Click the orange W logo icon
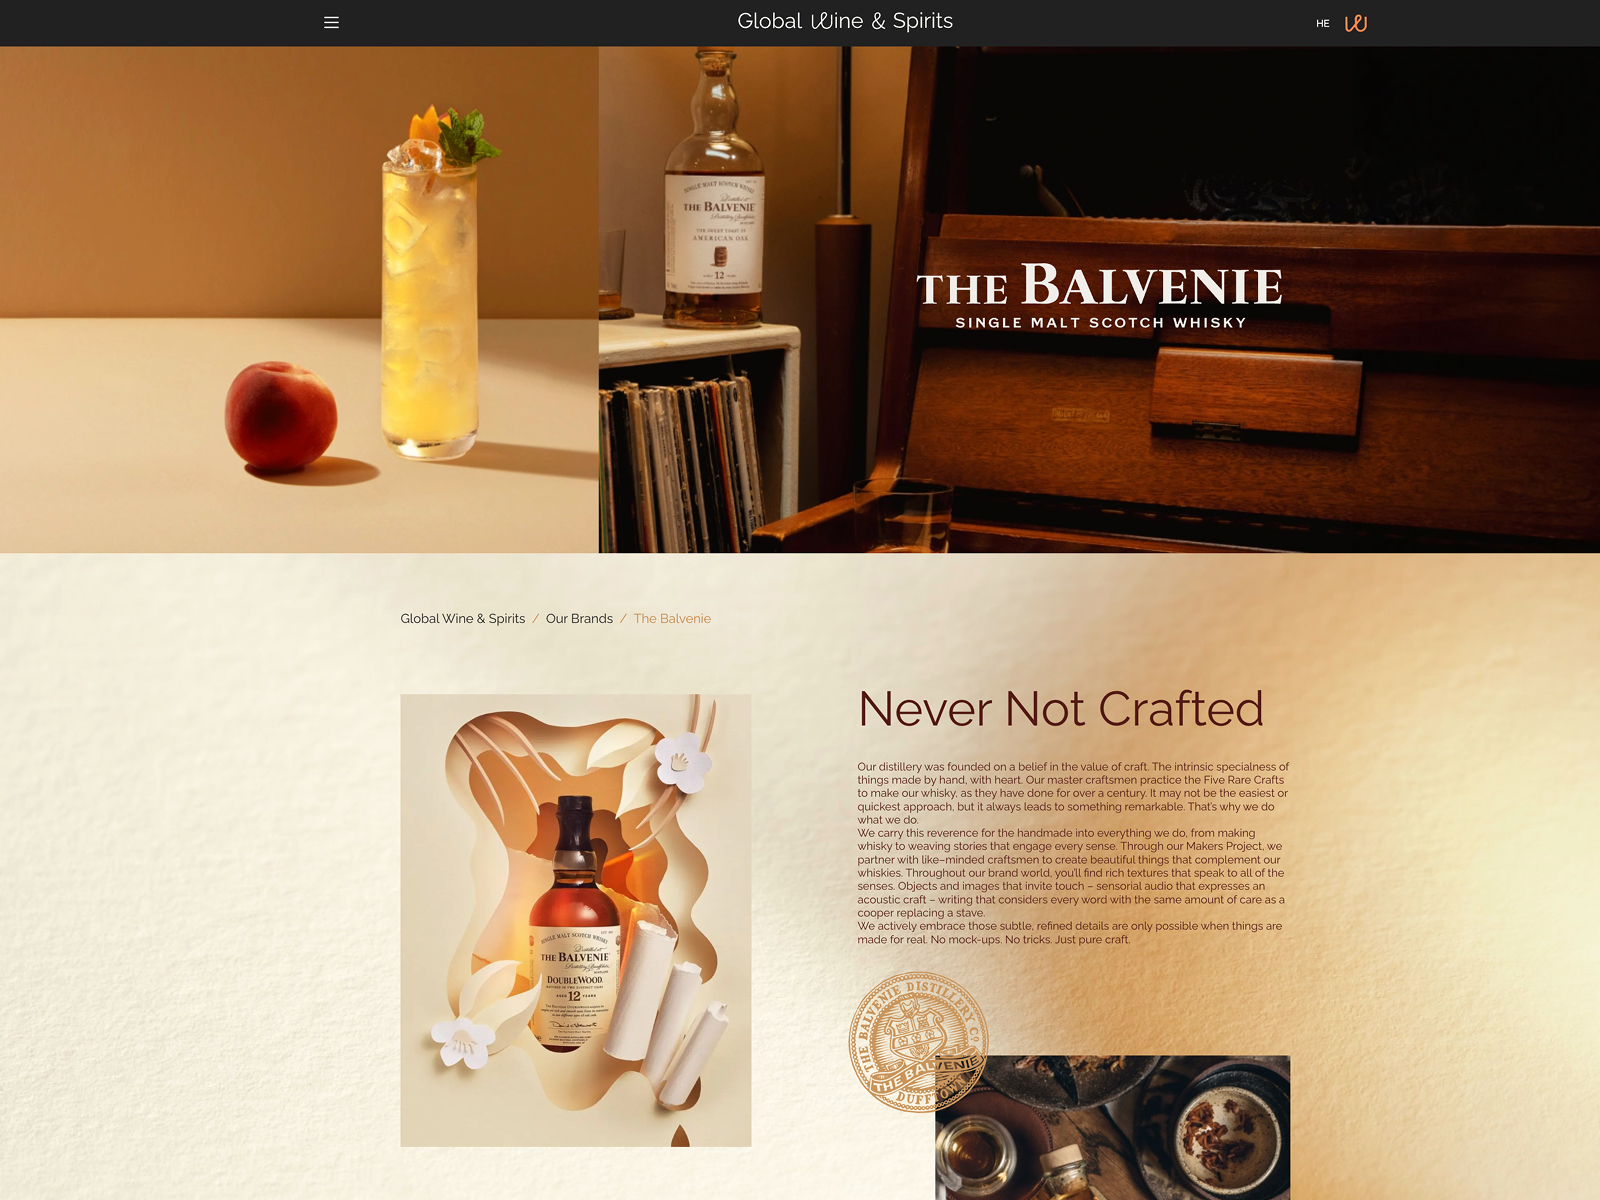 (1355, 23)
